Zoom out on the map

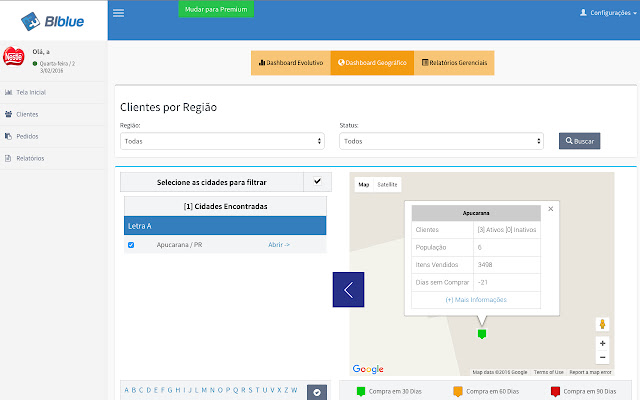pyautogui.click(x=602, y=357)
